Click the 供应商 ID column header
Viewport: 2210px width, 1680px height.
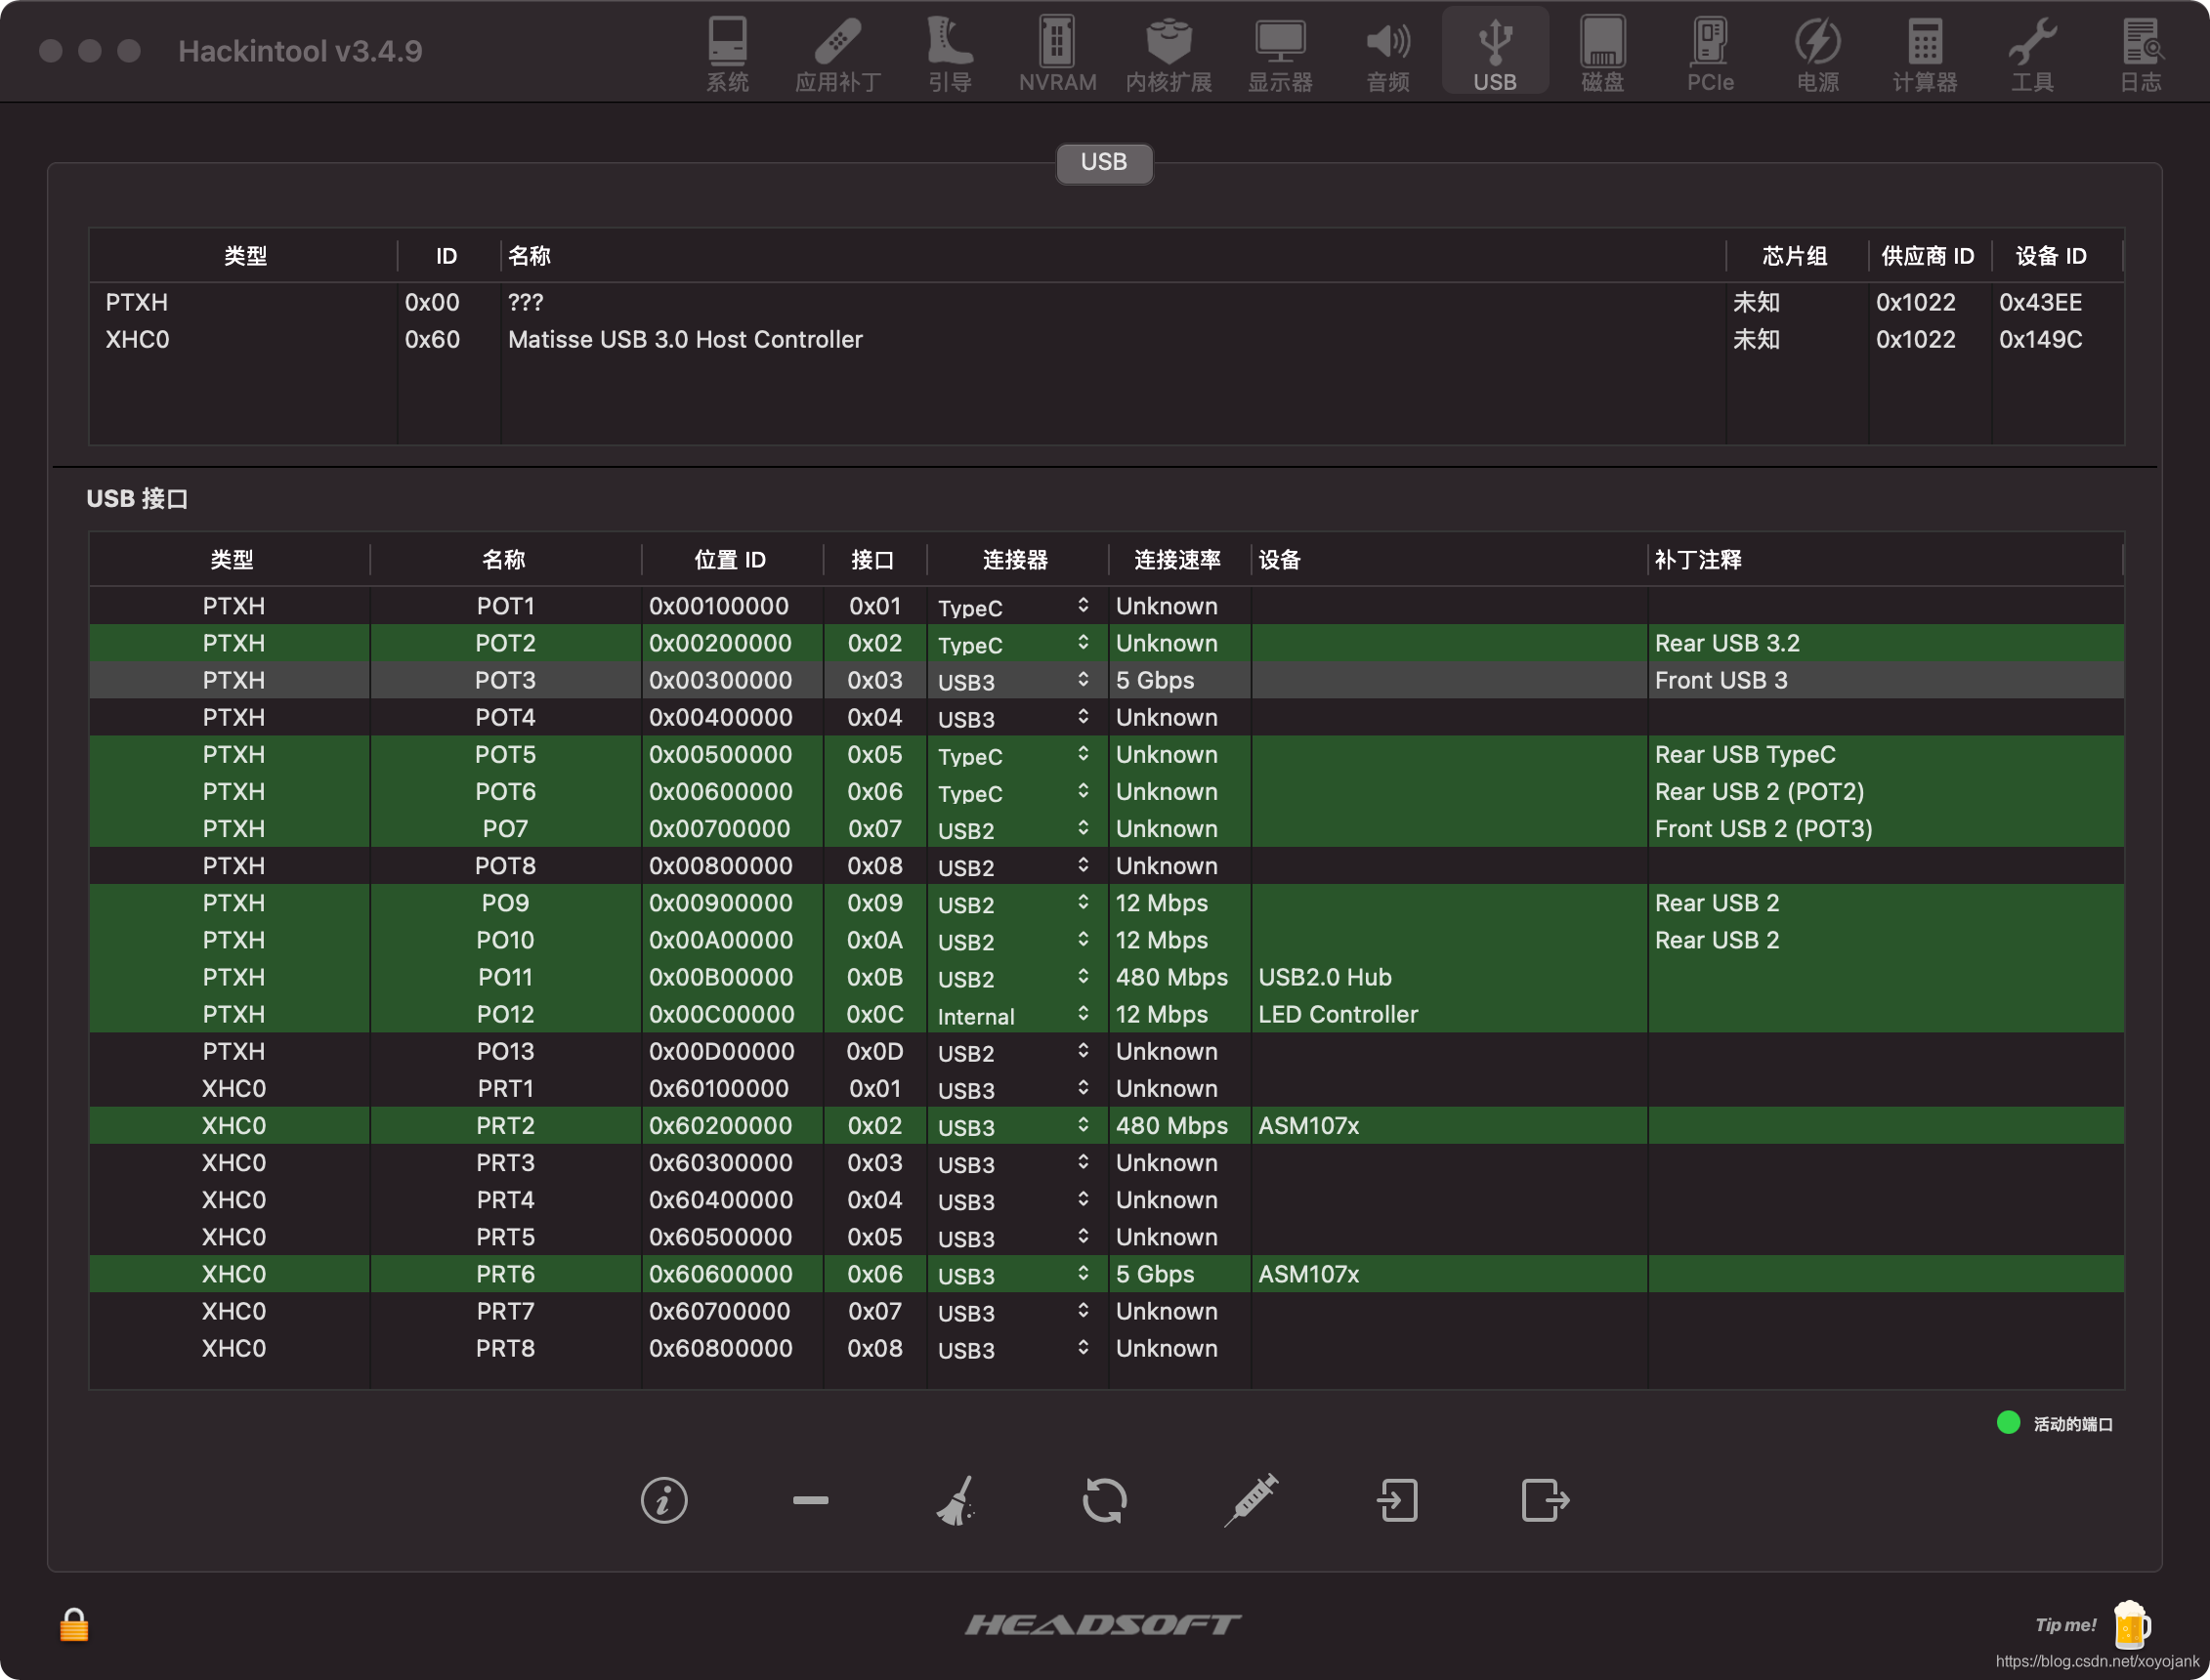[1928, 256]
